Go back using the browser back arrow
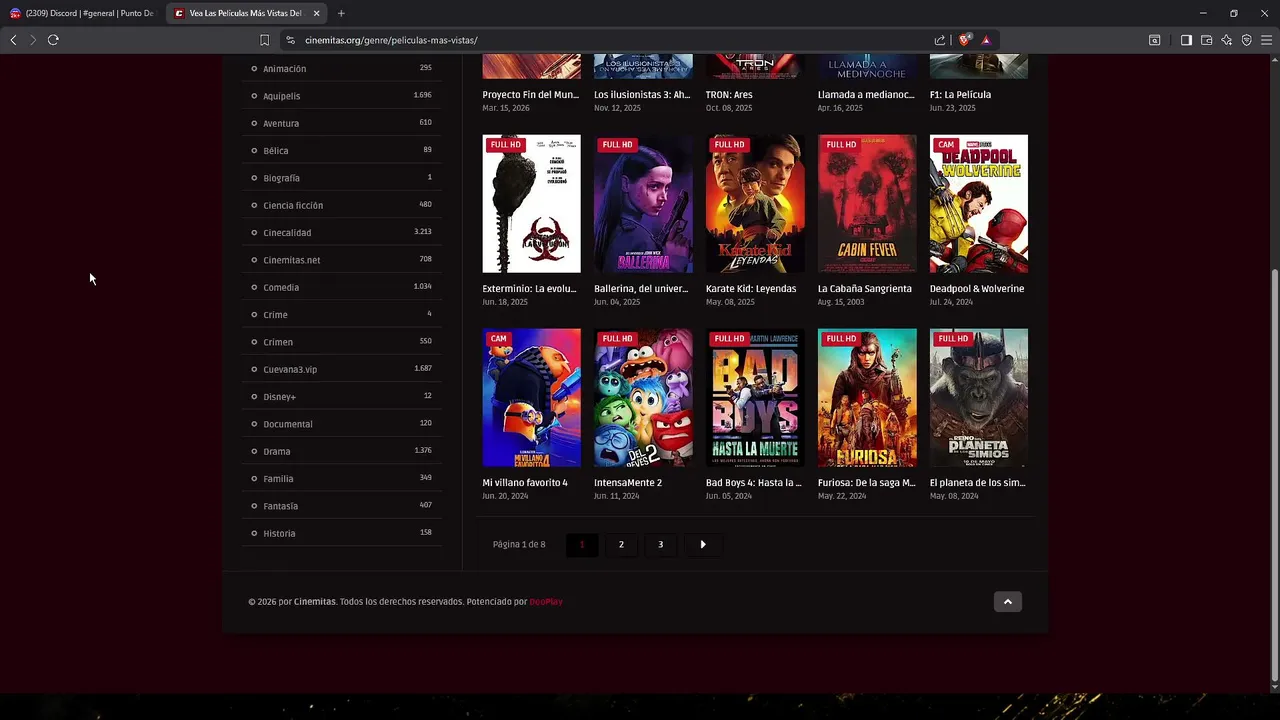 (13, 40)
